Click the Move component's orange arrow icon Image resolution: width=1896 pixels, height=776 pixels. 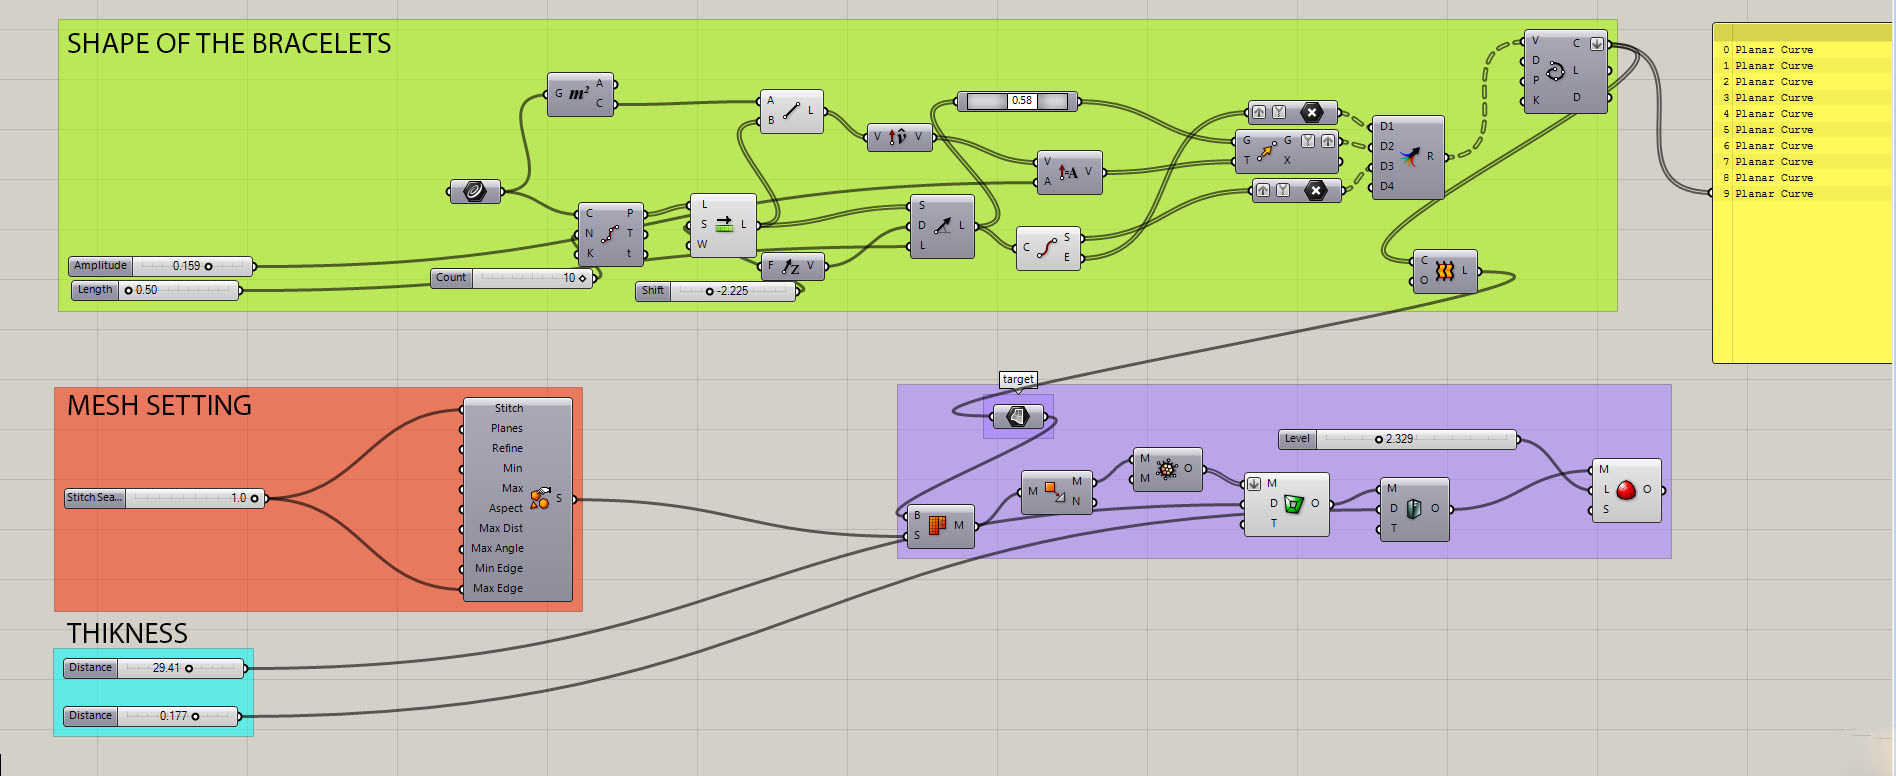coord(1266,151)
